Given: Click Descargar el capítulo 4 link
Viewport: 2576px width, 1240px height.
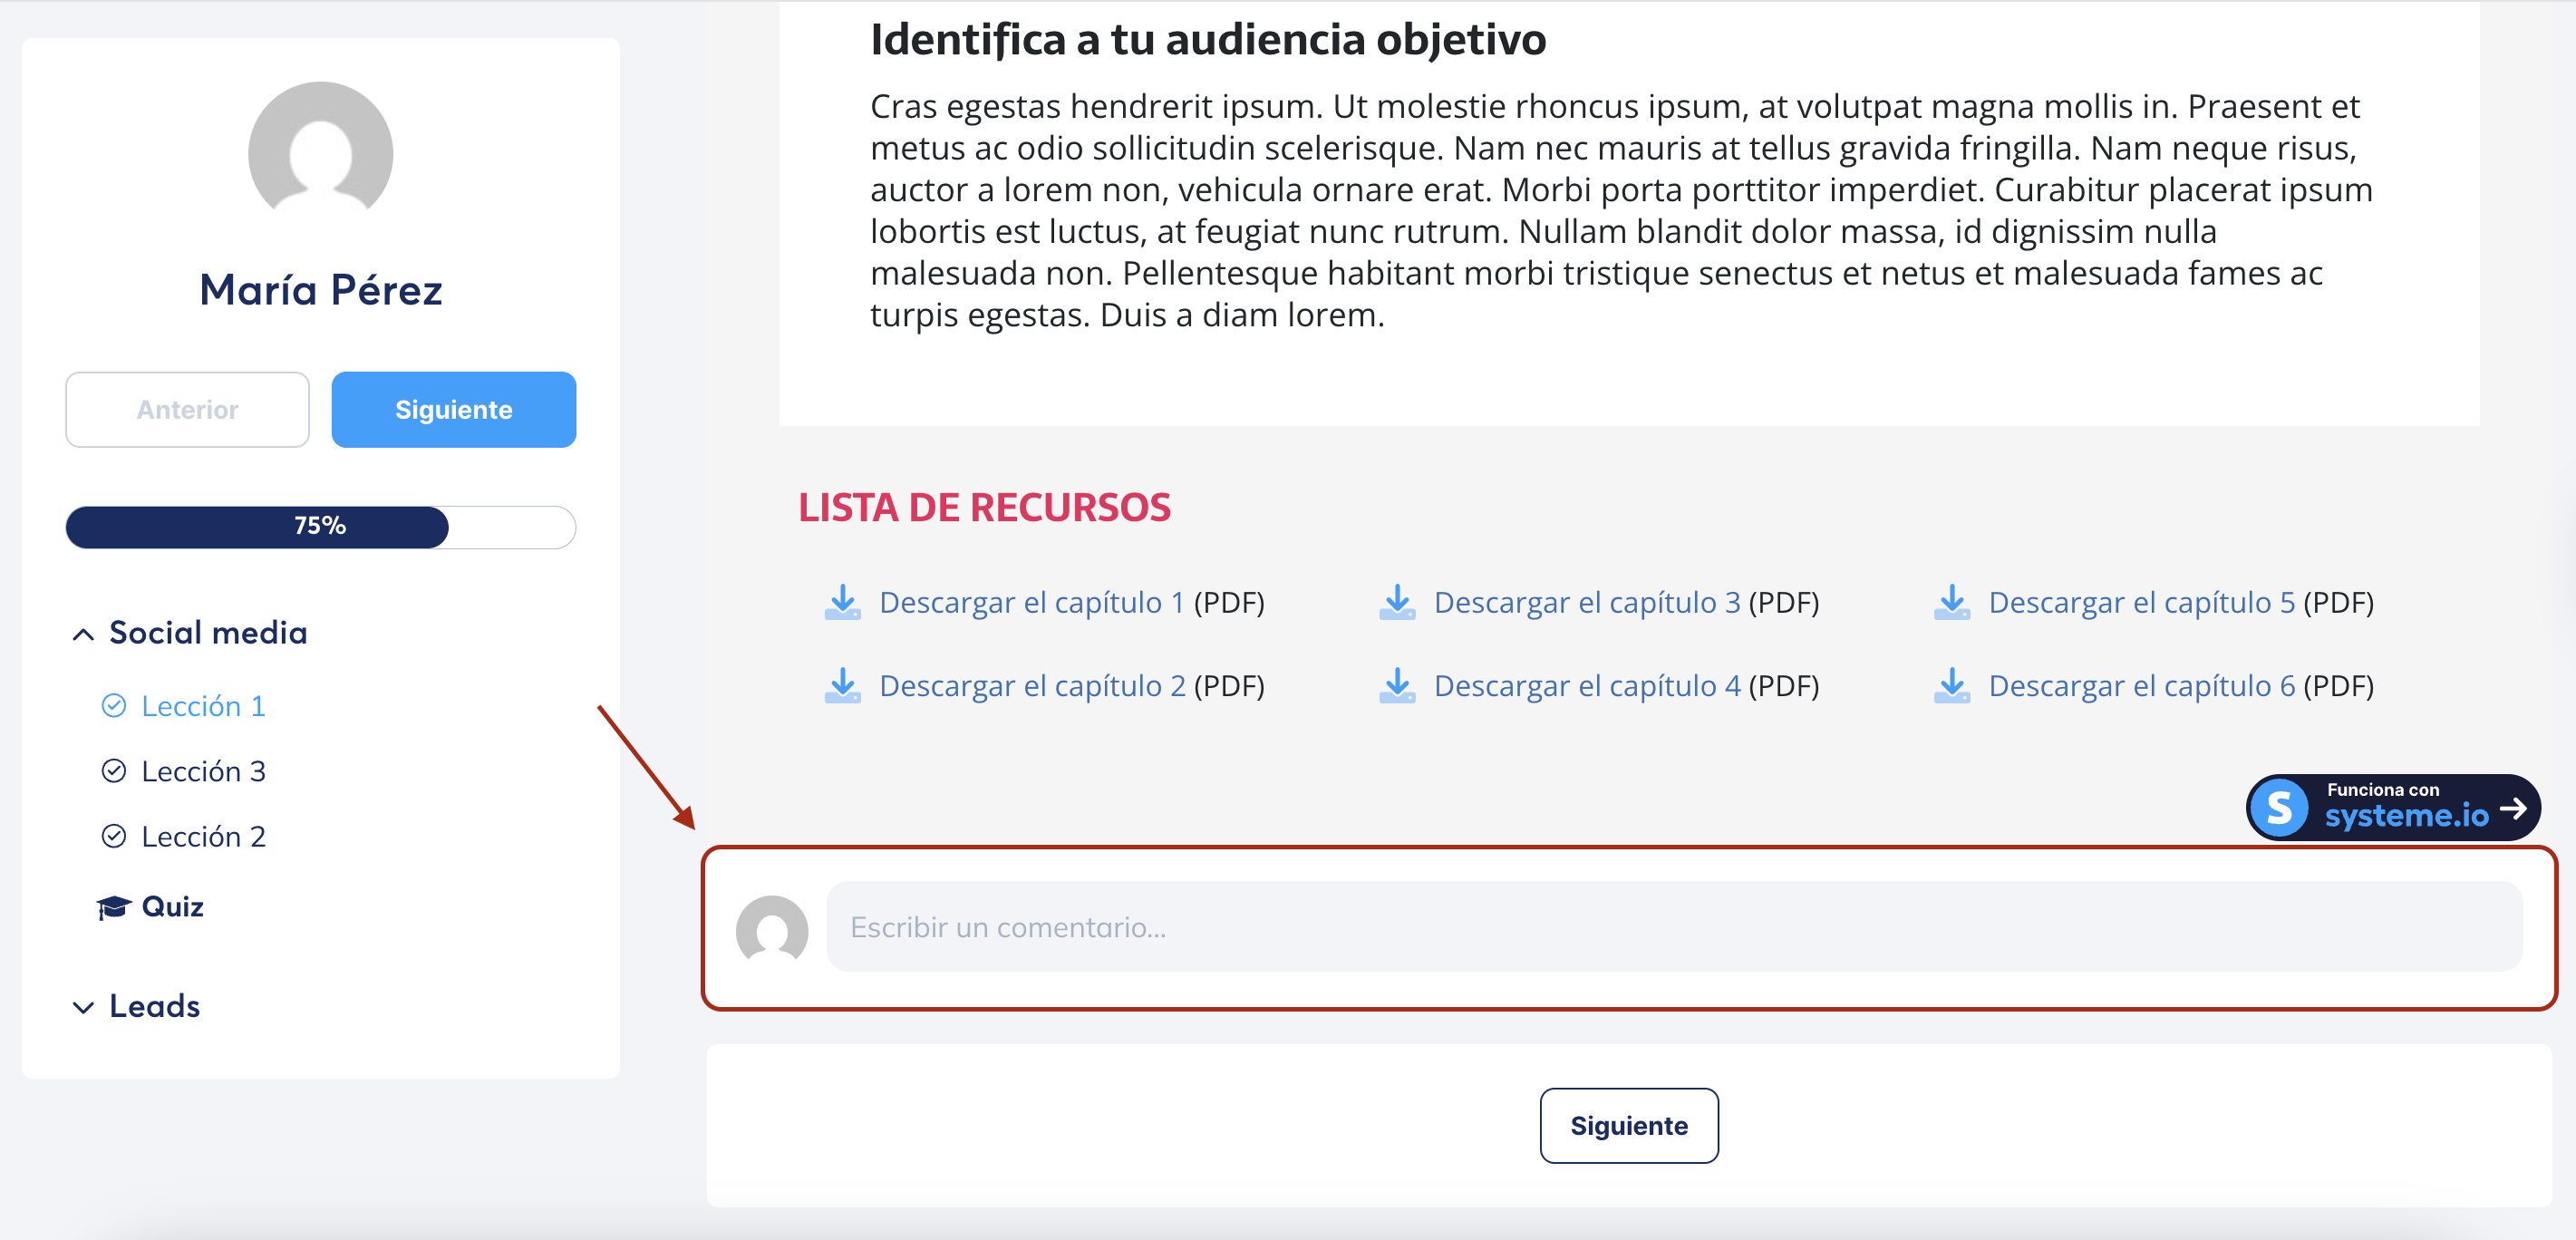Looking at the screenshot, I should tap(1586, 686).
